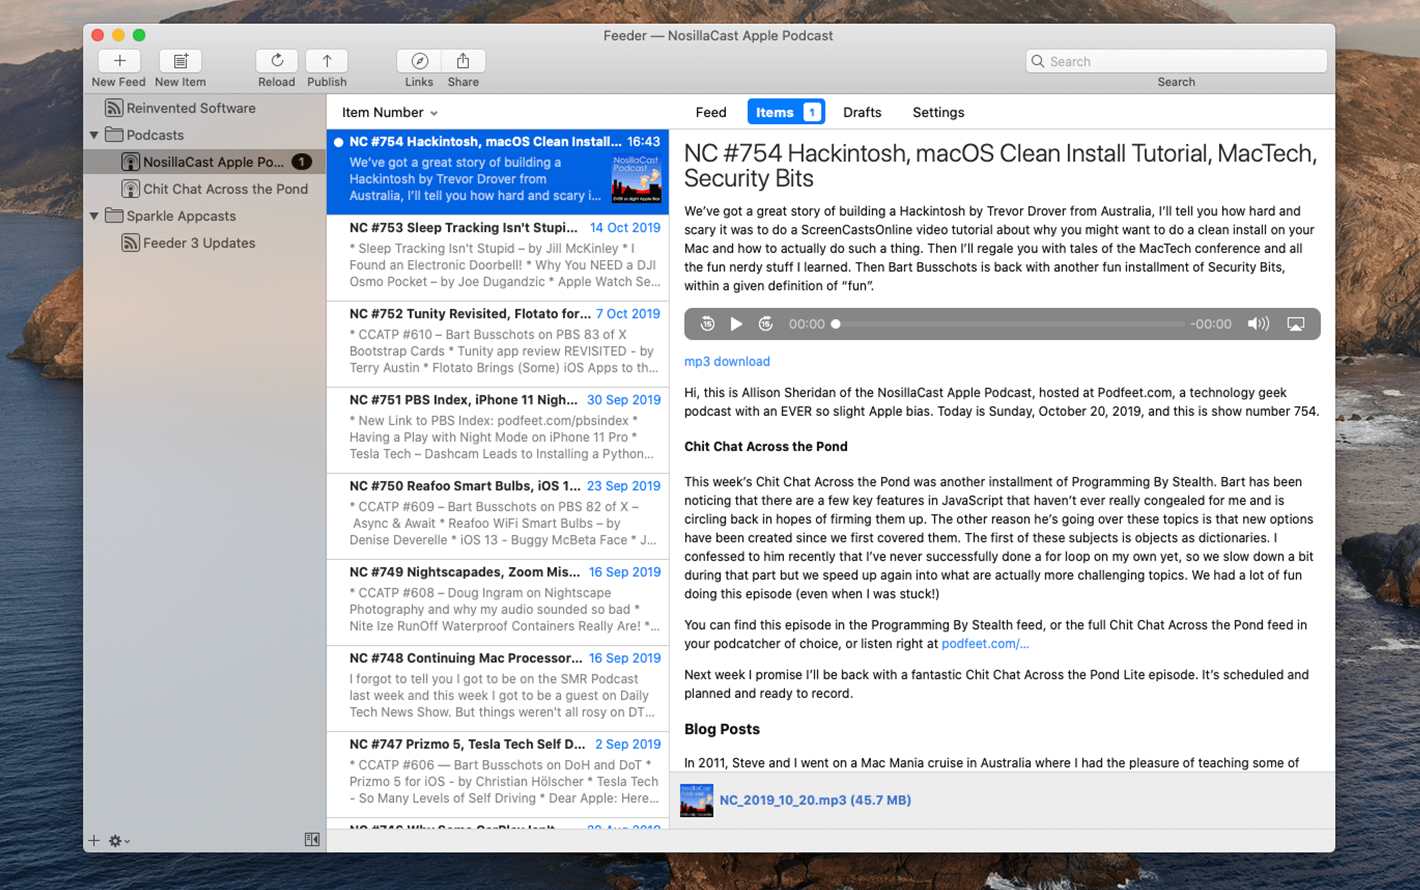
Task: Open the podfeet.com/... link
Action: 985,644
